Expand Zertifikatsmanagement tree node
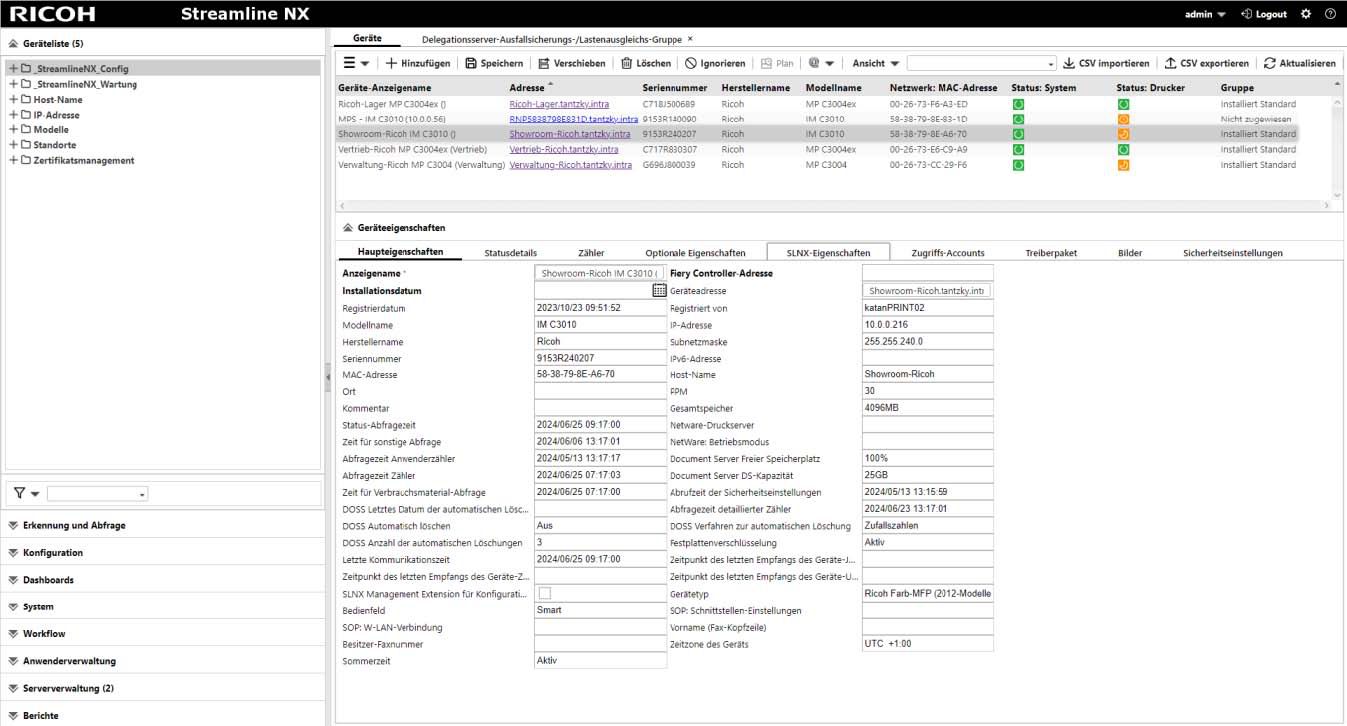The width and height of the screenshot is (1347, 726). (13, 160)
